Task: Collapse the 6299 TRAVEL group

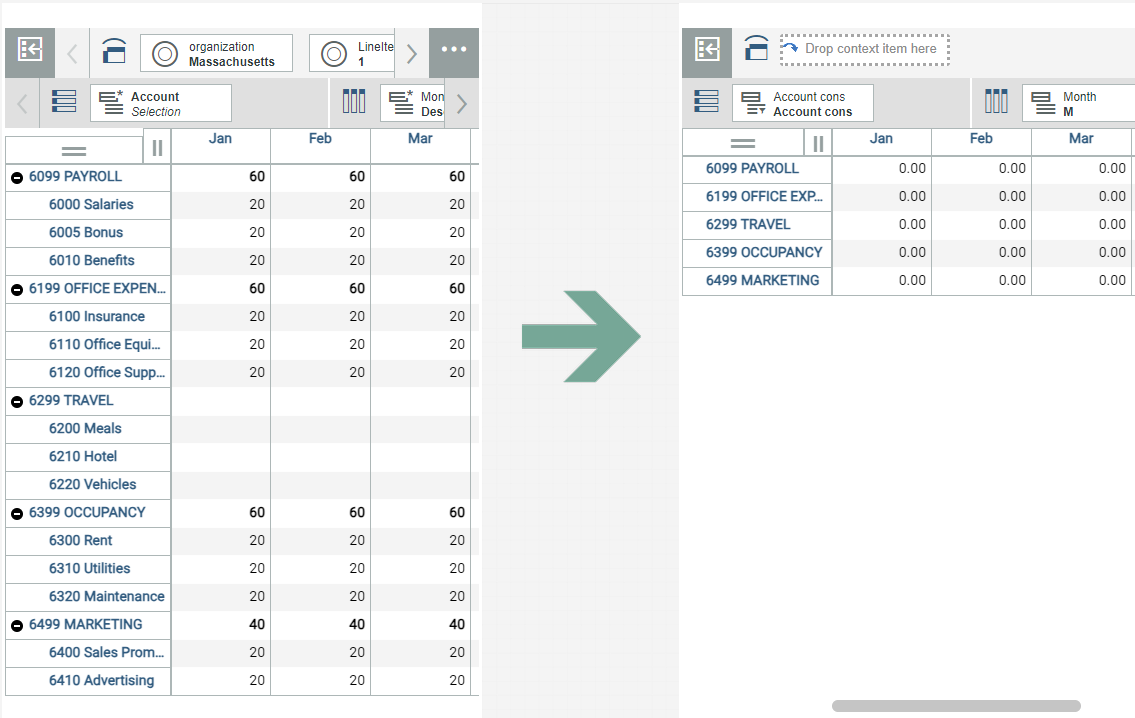Action: (x=17, y=401)
